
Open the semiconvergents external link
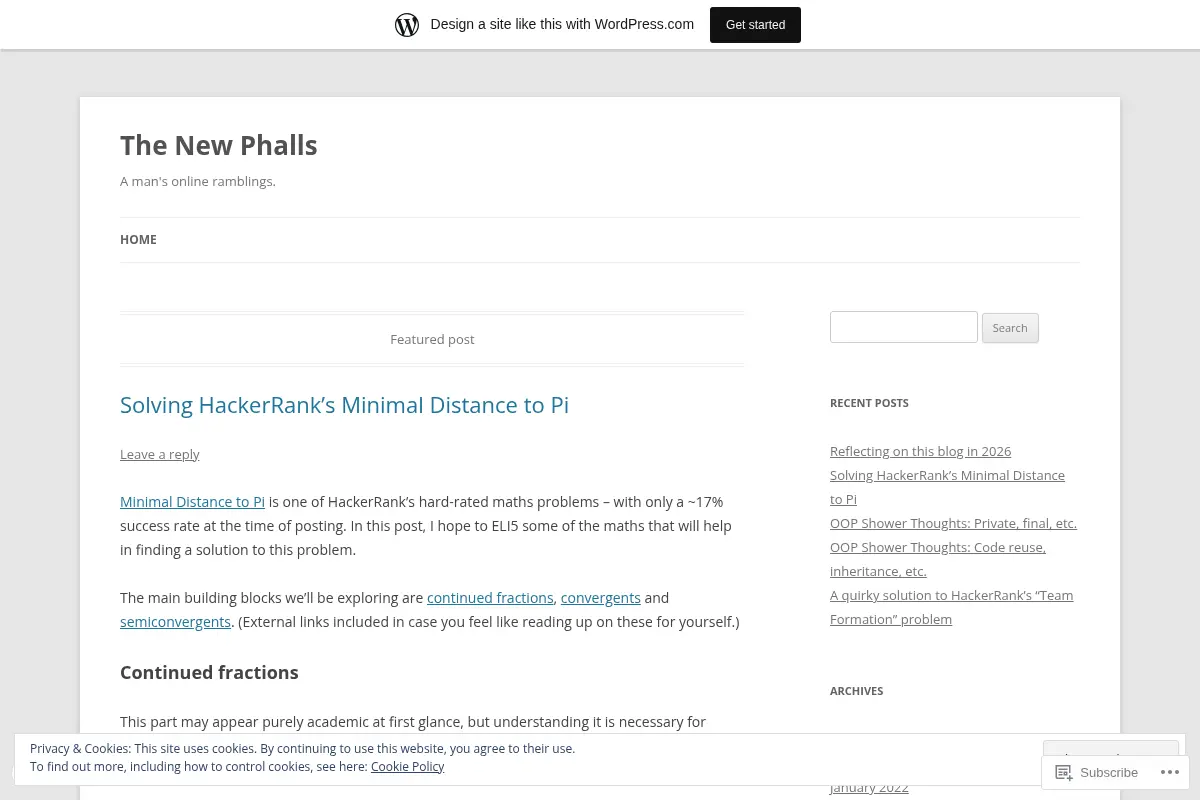(176, 622)
